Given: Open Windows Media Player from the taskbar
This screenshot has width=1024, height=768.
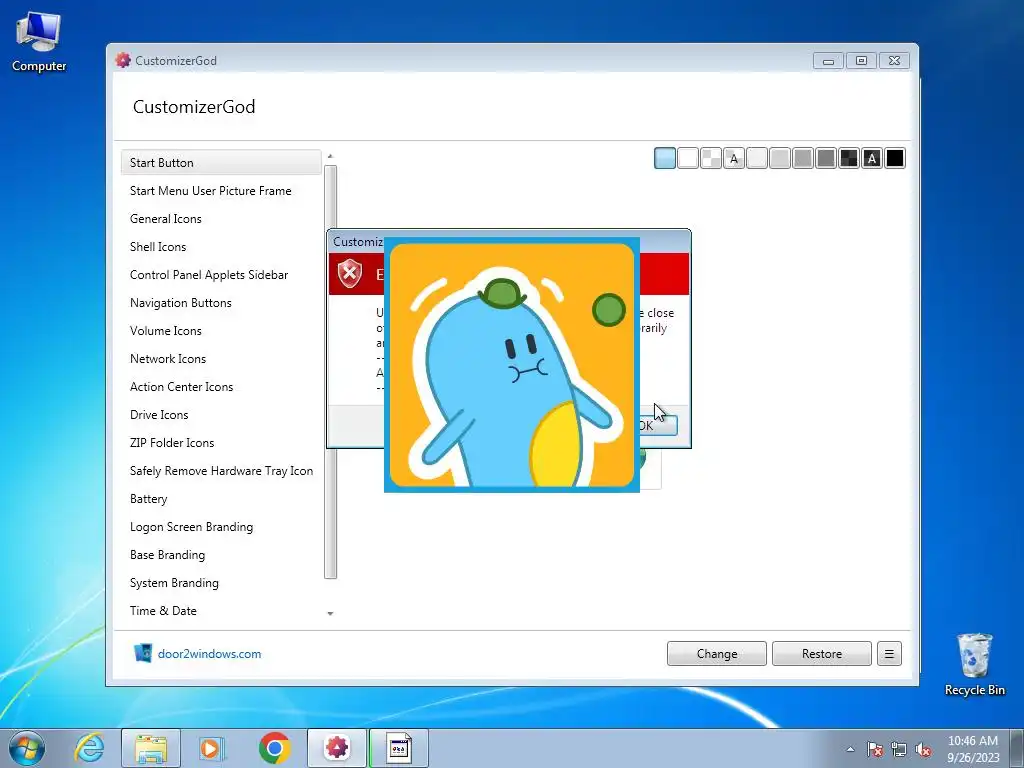Looking at the screenshot, I should point(211,748).
